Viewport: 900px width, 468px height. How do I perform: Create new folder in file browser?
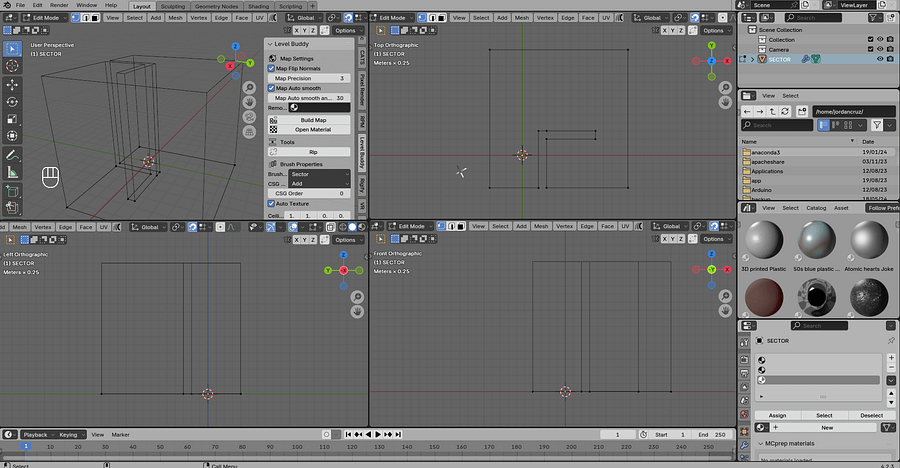[802, 111]
